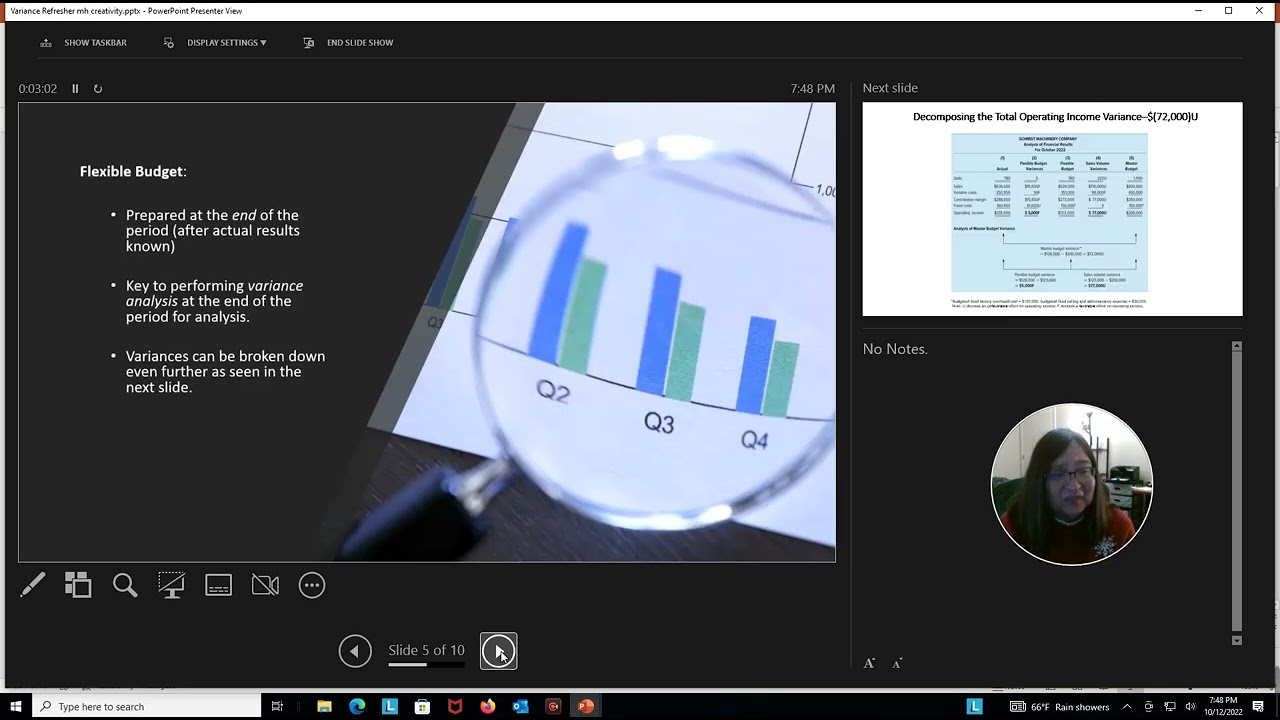
Task: Increase notes text size
Action: [x=869, y=663]
